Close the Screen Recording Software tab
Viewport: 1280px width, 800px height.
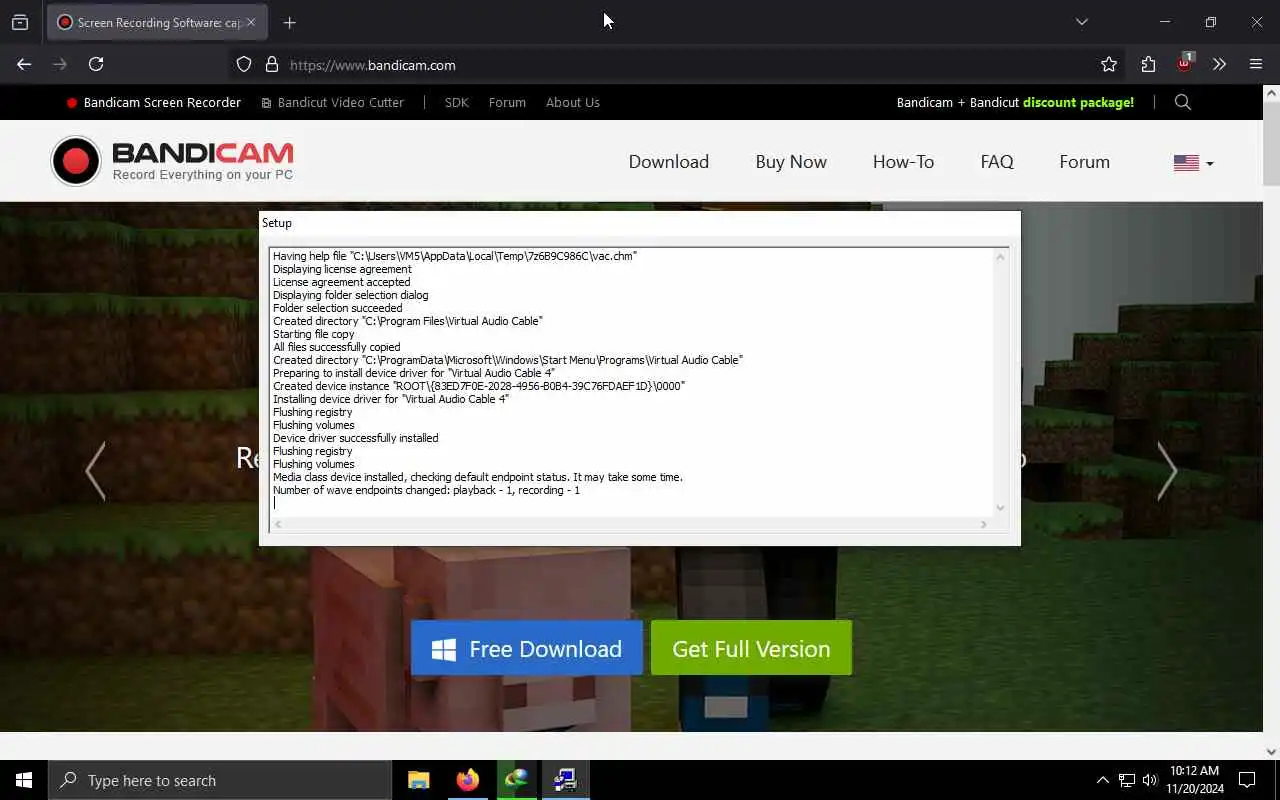[x=251, y=22]
